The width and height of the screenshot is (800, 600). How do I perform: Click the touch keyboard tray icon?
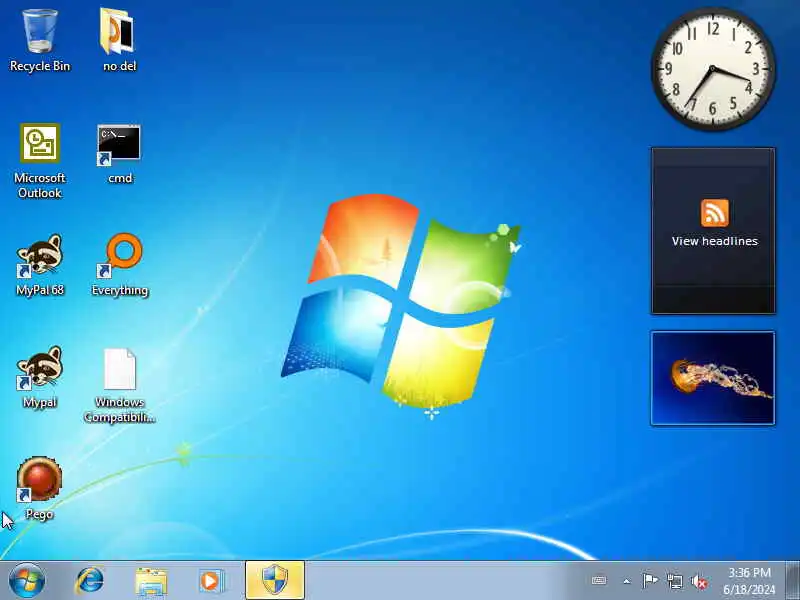(599, 581)
